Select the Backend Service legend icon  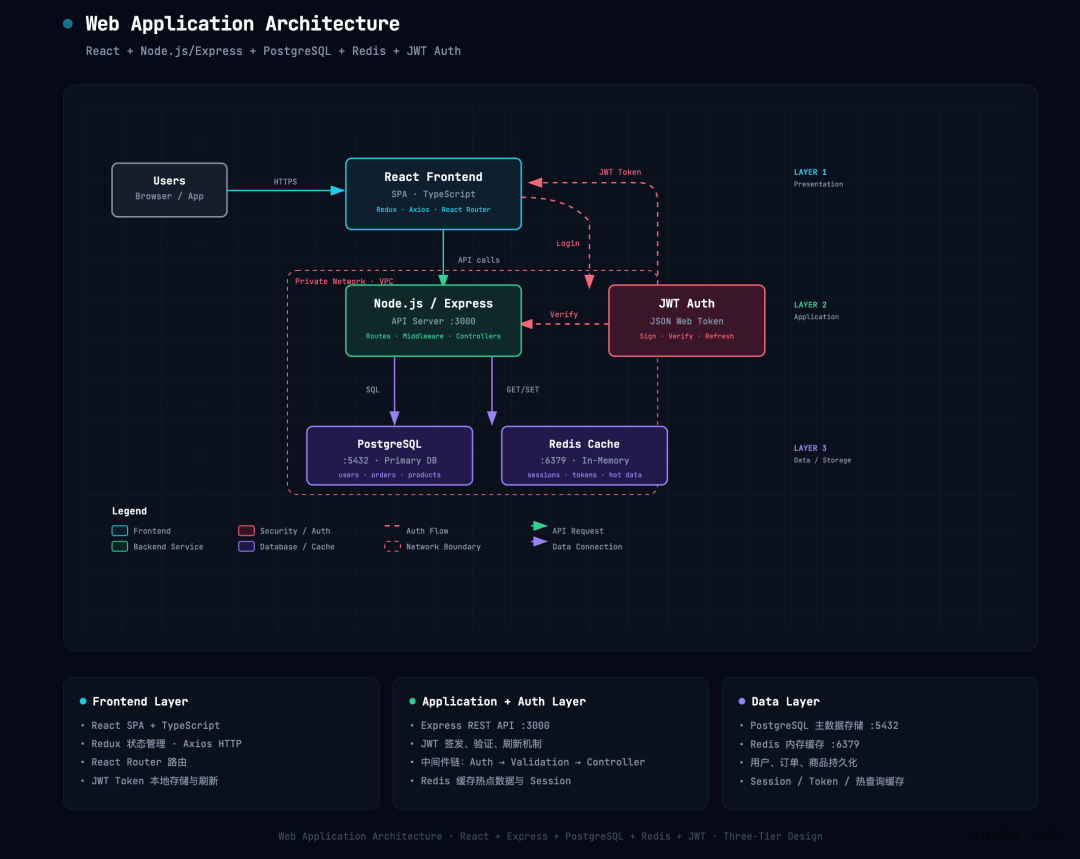pyautogui.click(x=120, y=547)
